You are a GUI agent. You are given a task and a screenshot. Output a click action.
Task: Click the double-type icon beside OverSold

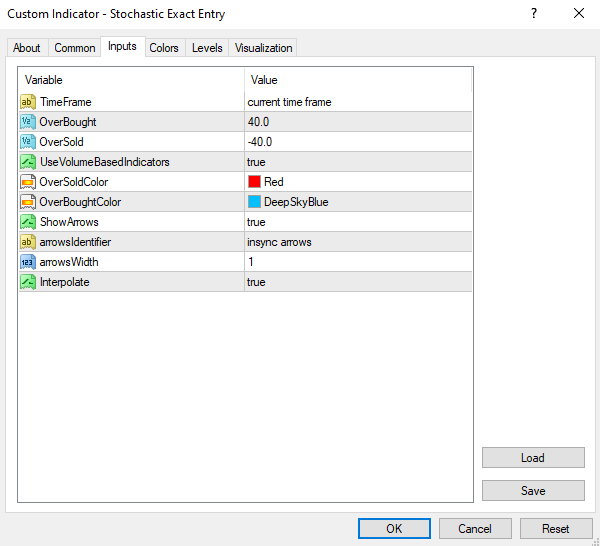point(28,142)
